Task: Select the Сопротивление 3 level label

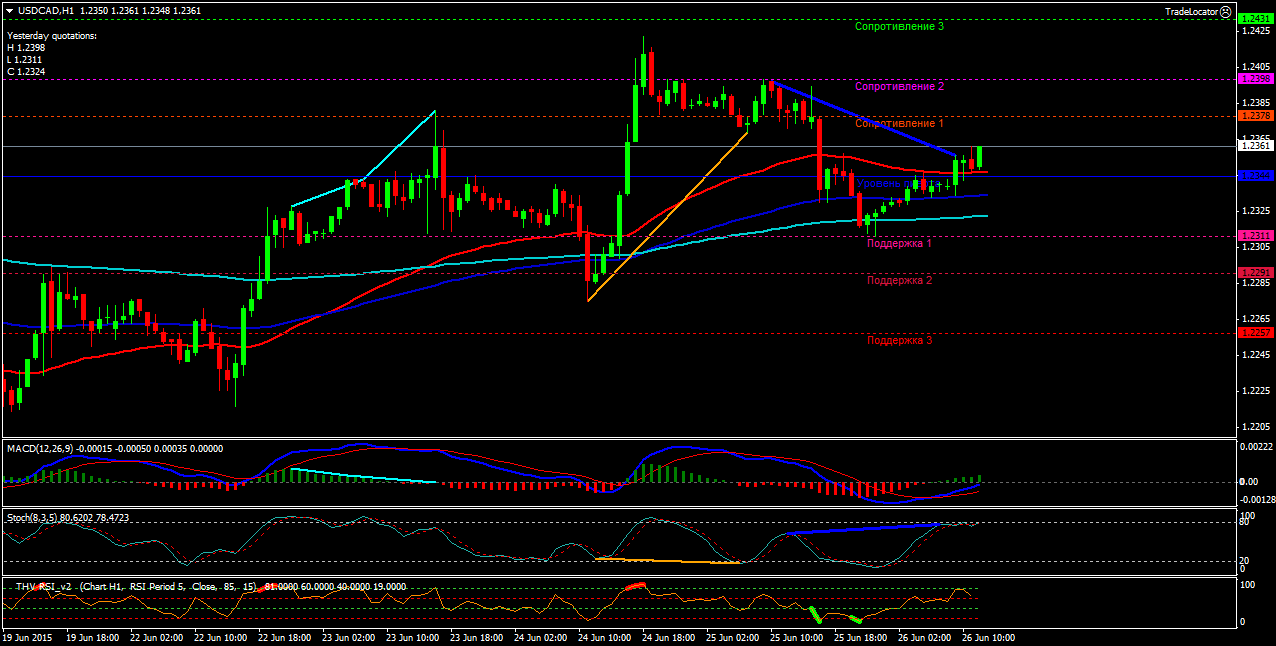Action: 900,26
